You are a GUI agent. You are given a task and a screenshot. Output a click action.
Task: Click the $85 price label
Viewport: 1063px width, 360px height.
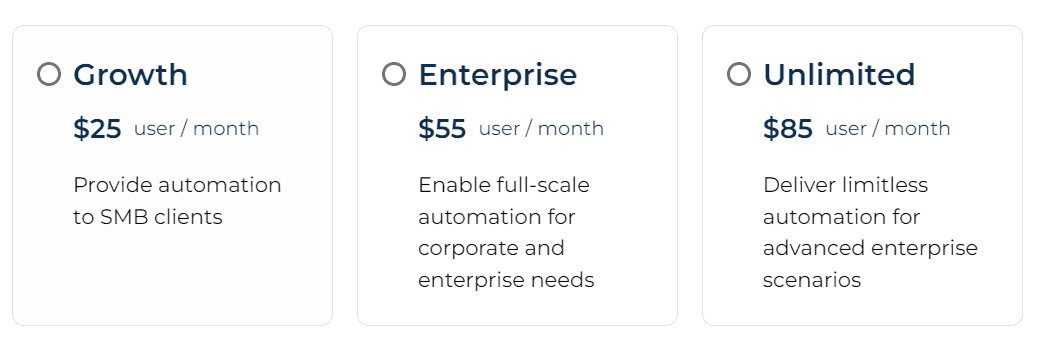pyautogui.click(x=788, y=128)
